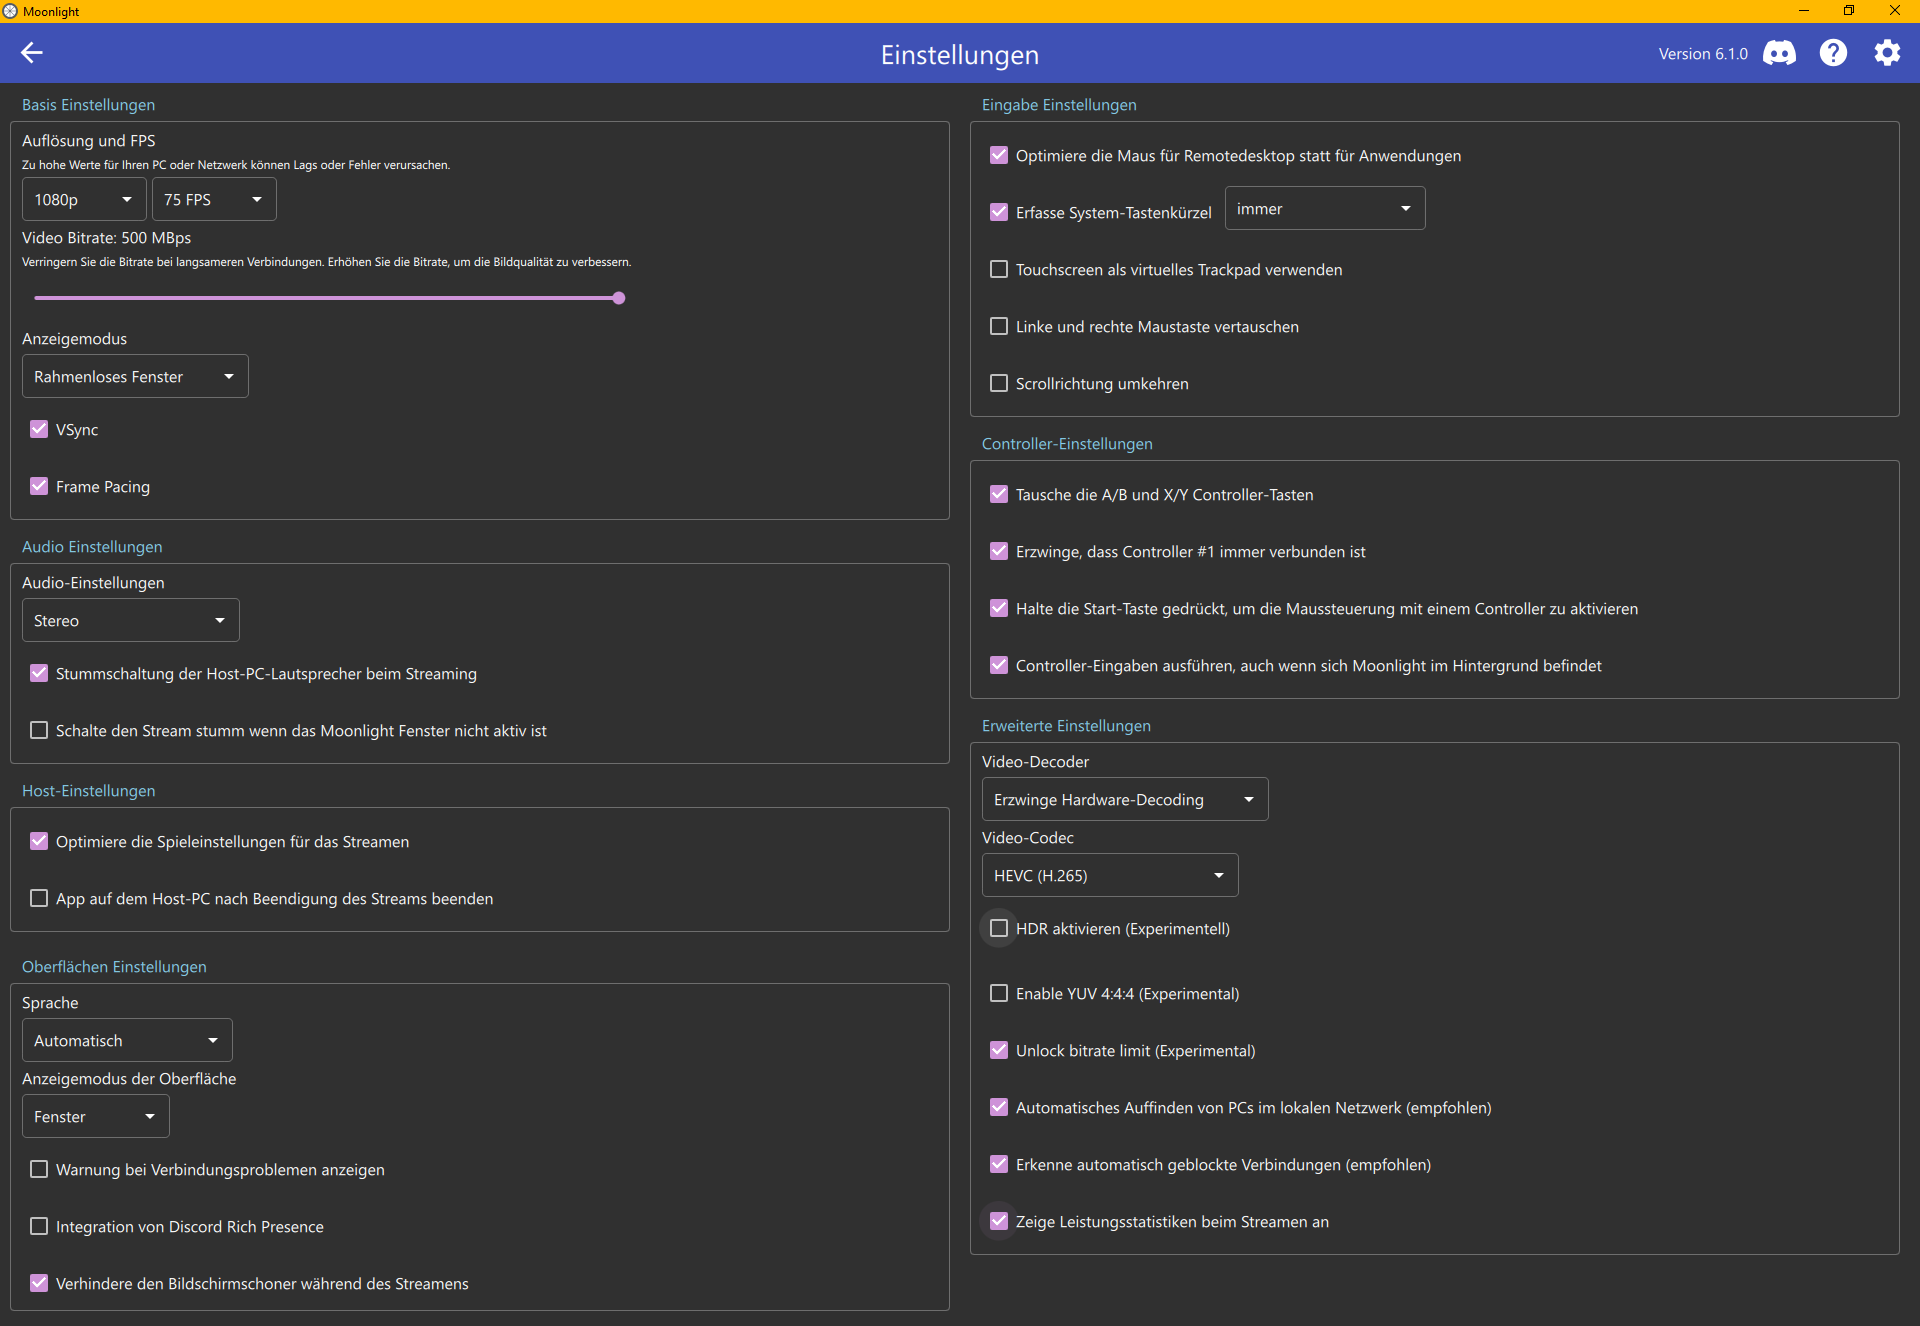1920x1326 pixels.
Task: Open the 1080p resolution dropdown
Action: pos(84,199)
